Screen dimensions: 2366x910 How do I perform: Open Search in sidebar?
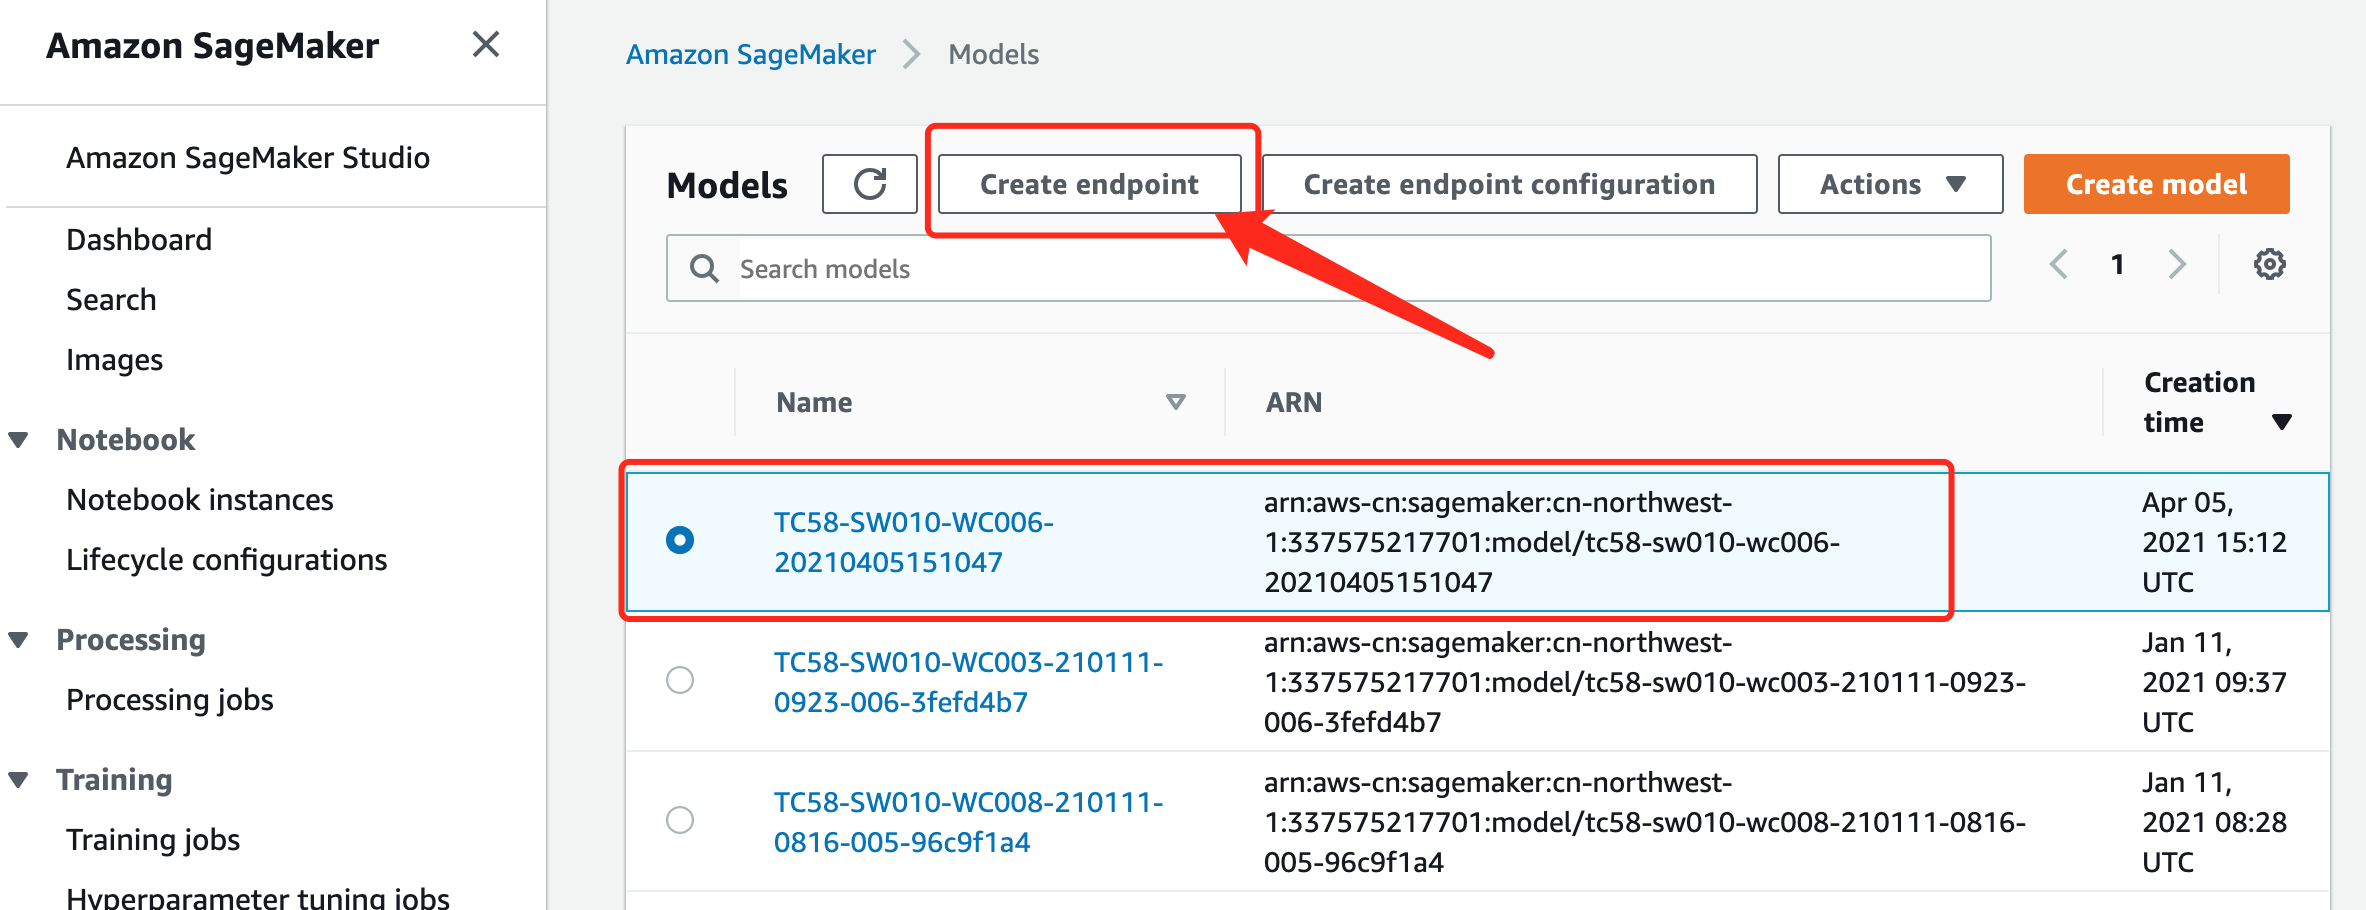tap(111, 300)
